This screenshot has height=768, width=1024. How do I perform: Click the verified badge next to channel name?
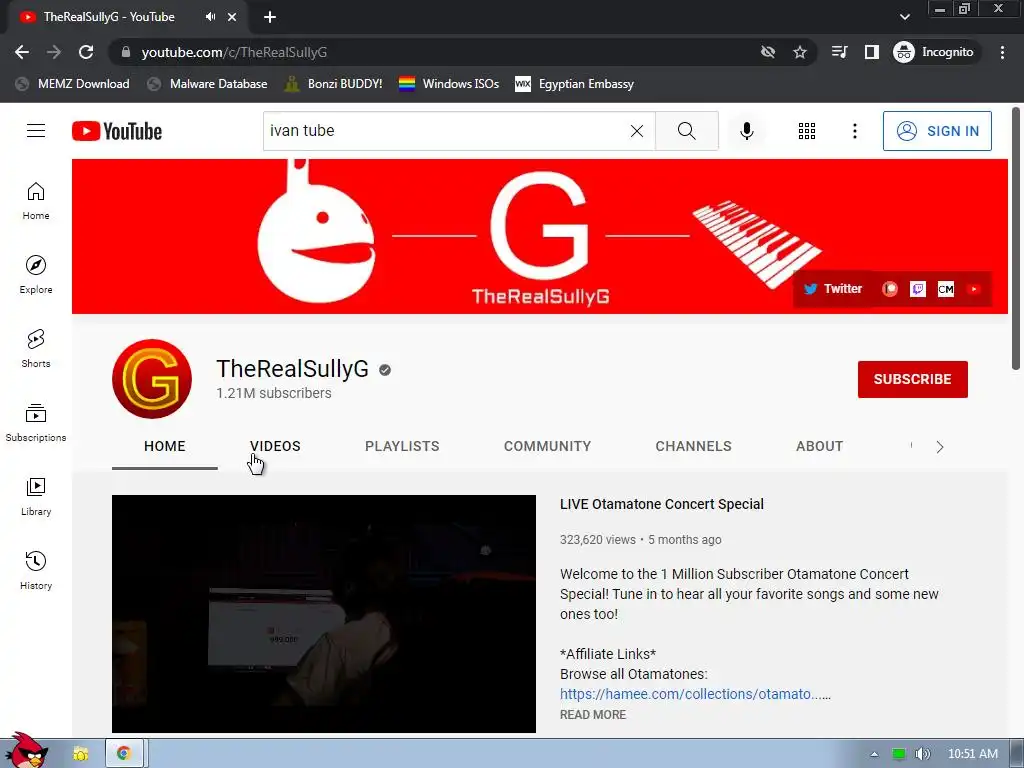[x=385, y=370]
